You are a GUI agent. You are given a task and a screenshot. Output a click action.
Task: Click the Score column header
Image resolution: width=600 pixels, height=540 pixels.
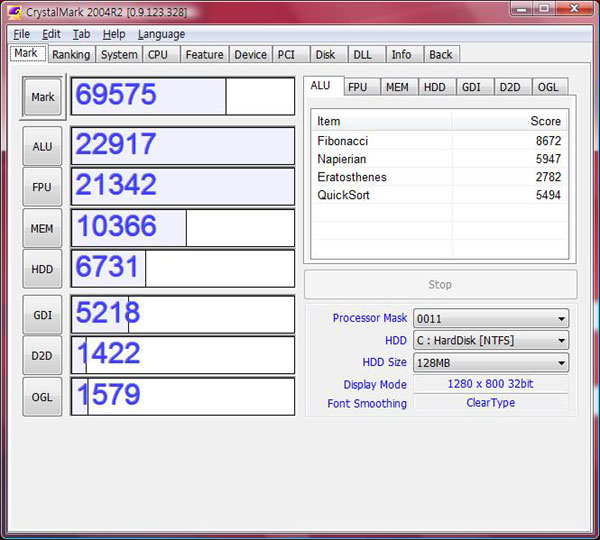pos(509,121)
